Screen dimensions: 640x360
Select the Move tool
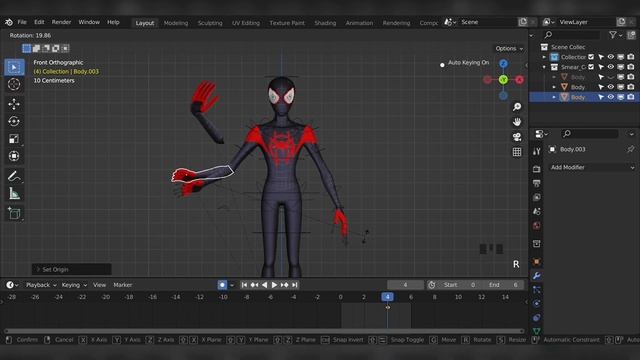pos(14,104)
